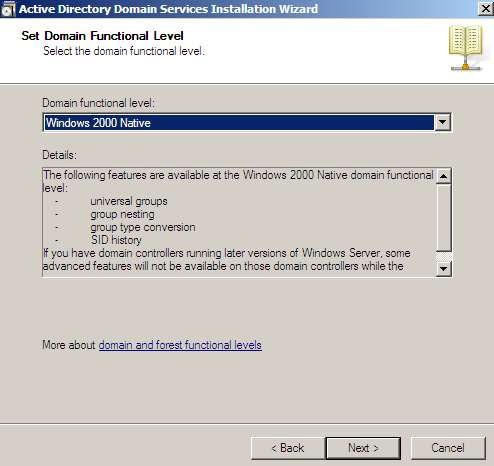Select the Windows 2000 Native combo box field
The image size is (494, 466).
pos(247,122)
